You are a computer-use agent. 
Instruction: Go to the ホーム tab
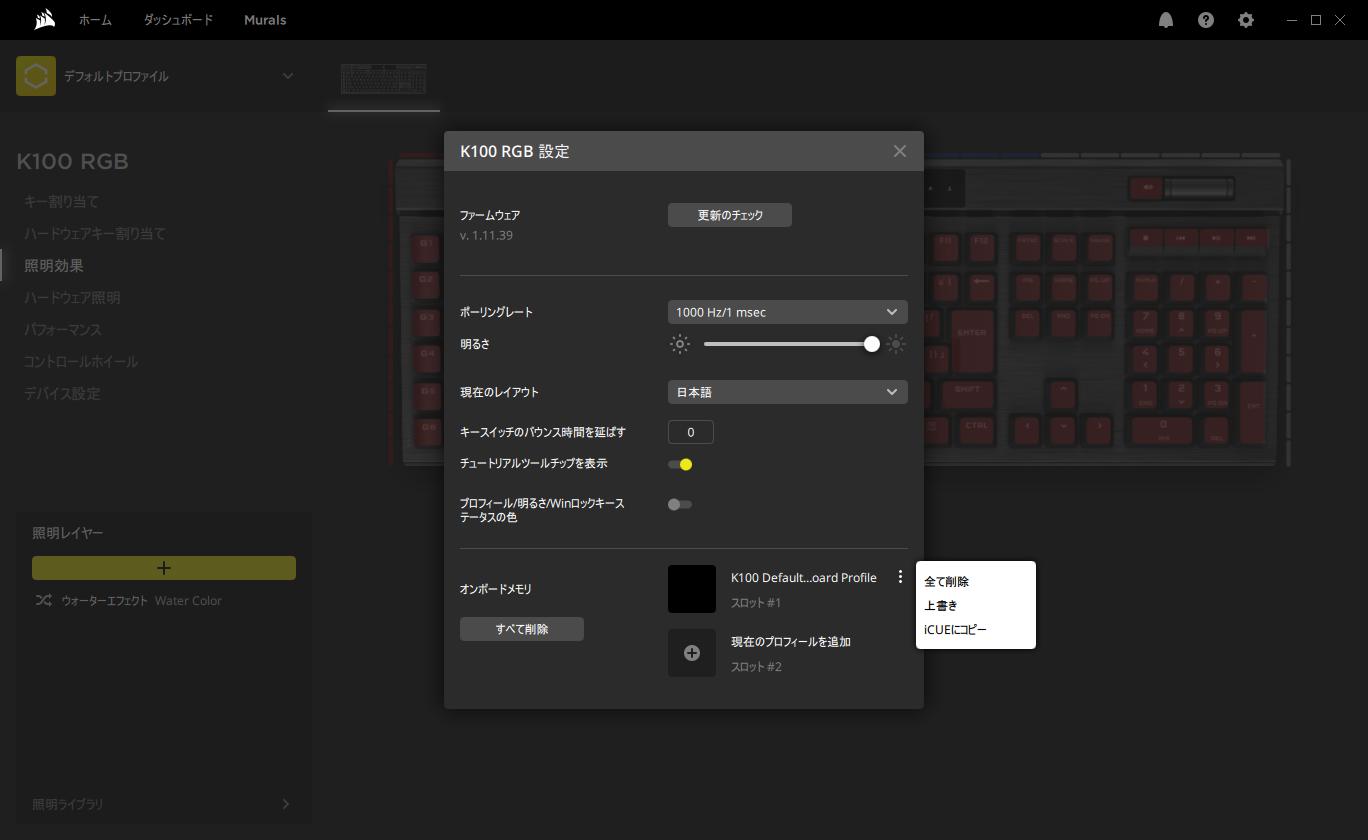point(96,20)
